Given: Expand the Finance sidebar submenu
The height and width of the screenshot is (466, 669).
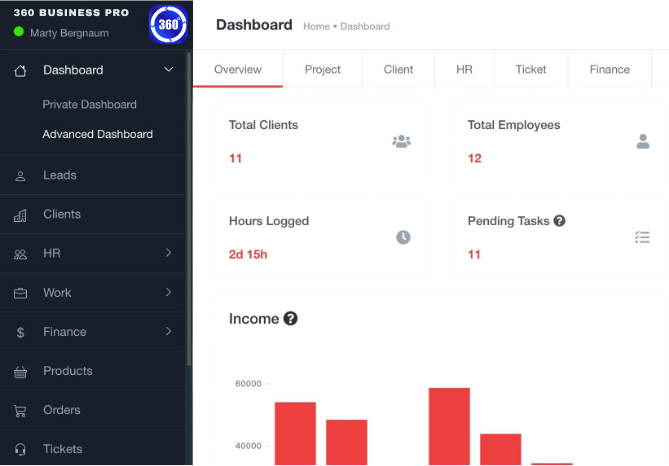Looking at the screenshot, I should click(x=168, y=332).
